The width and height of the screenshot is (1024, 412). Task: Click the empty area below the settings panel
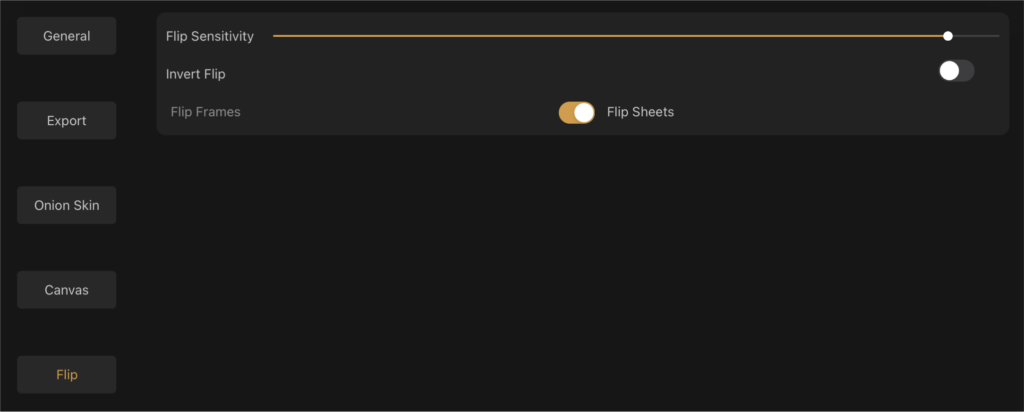coord(583,271)
